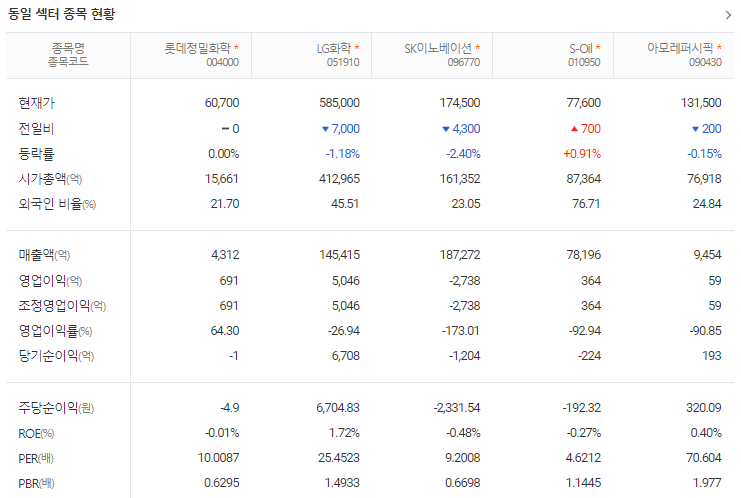Click the PER(배) row label
Screen dimensions: 741x498
pos(36,458)
